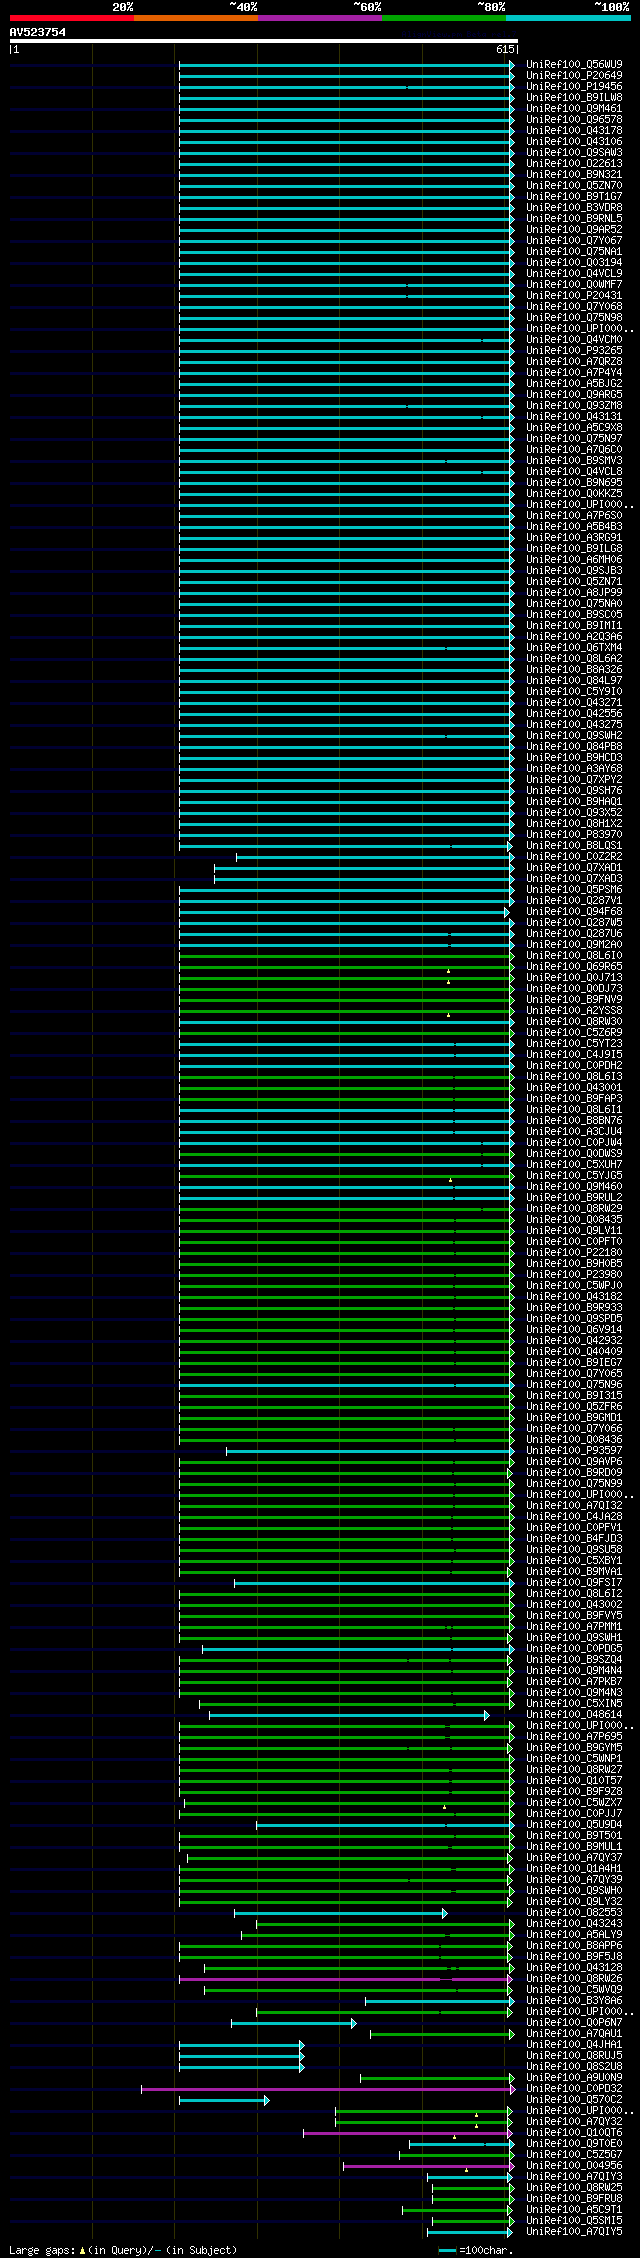Select the UniRef100_B3VDR8 label
Viewport: 640px width, 2258px height.
[574, 207]
